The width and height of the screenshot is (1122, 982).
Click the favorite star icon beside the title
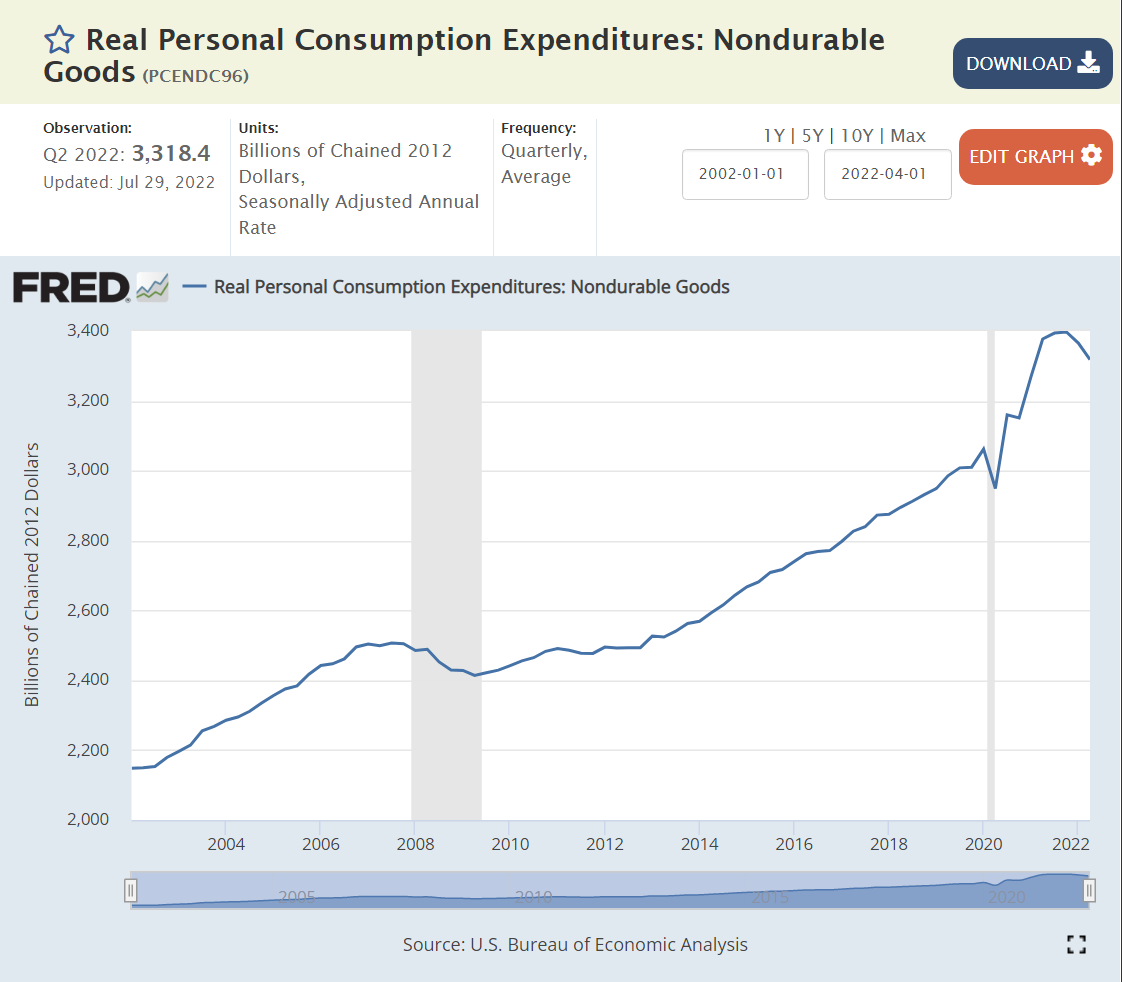(x=59, y=40)
